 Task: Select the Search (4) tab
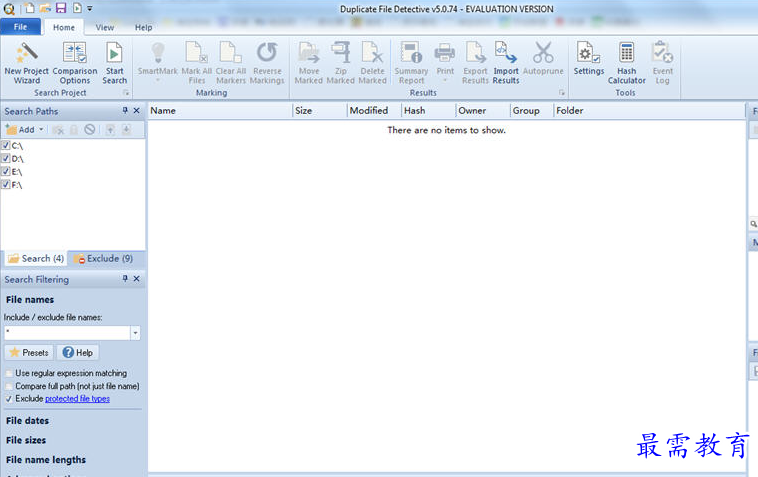(36, 259)
